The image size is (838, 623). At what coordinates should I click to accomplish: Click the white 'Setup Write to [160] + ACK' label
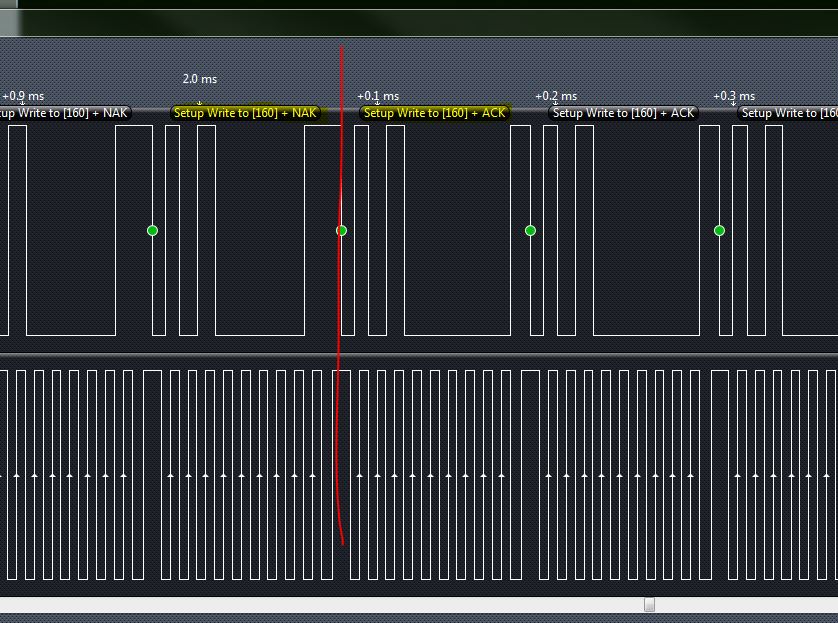pos(623,113)
